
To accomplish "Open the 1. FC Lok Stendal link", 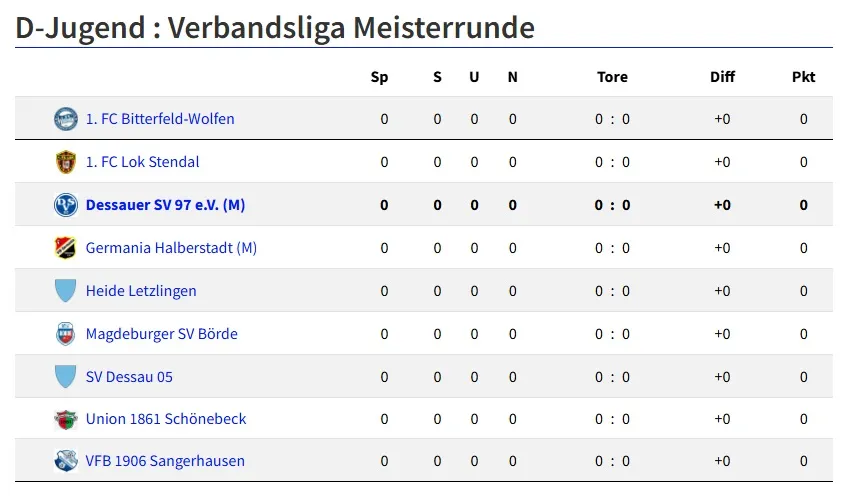I will click(x=142, y=162).
